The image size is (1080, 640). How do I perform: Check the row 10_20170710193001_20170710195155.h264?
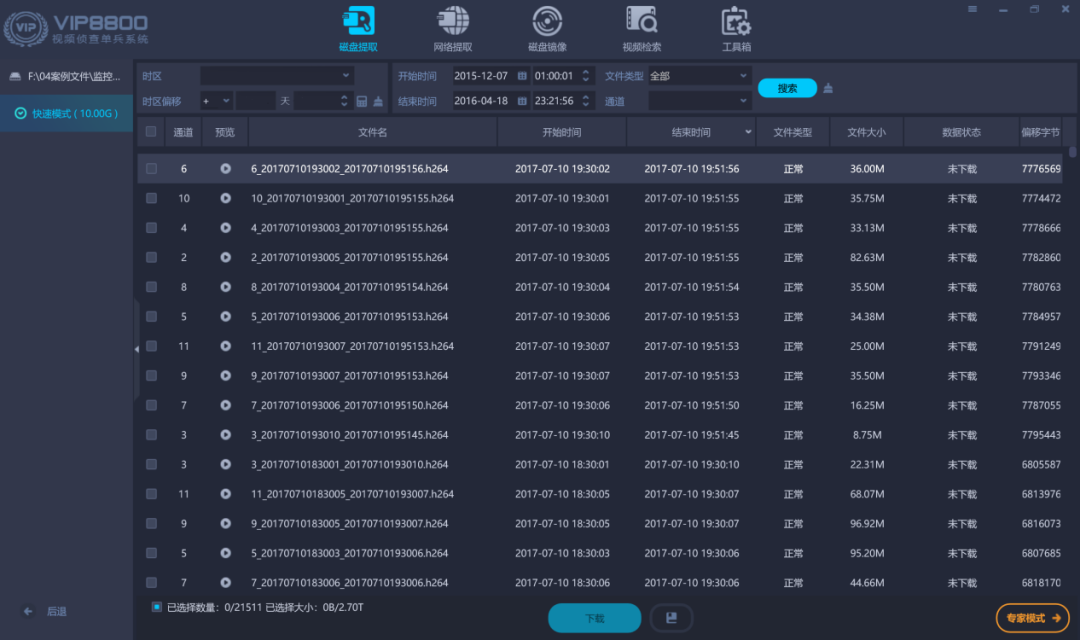pos(152,198)
